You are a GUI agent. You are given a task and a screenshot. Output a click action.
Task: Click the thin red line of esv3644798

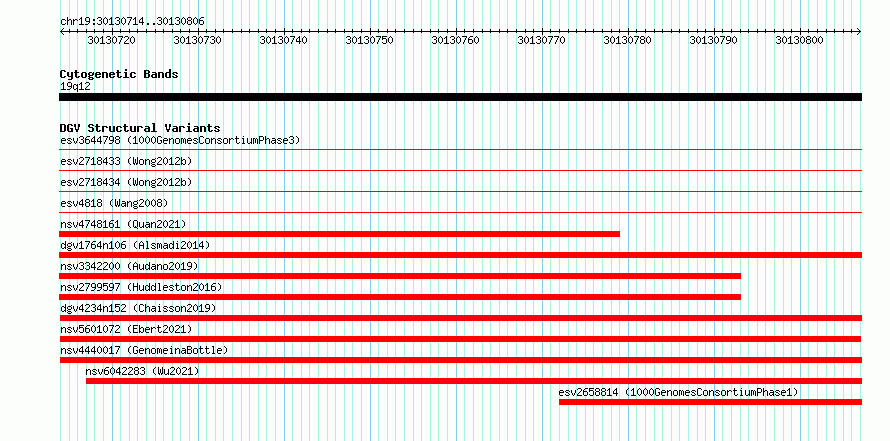click(x=460, y=150)
